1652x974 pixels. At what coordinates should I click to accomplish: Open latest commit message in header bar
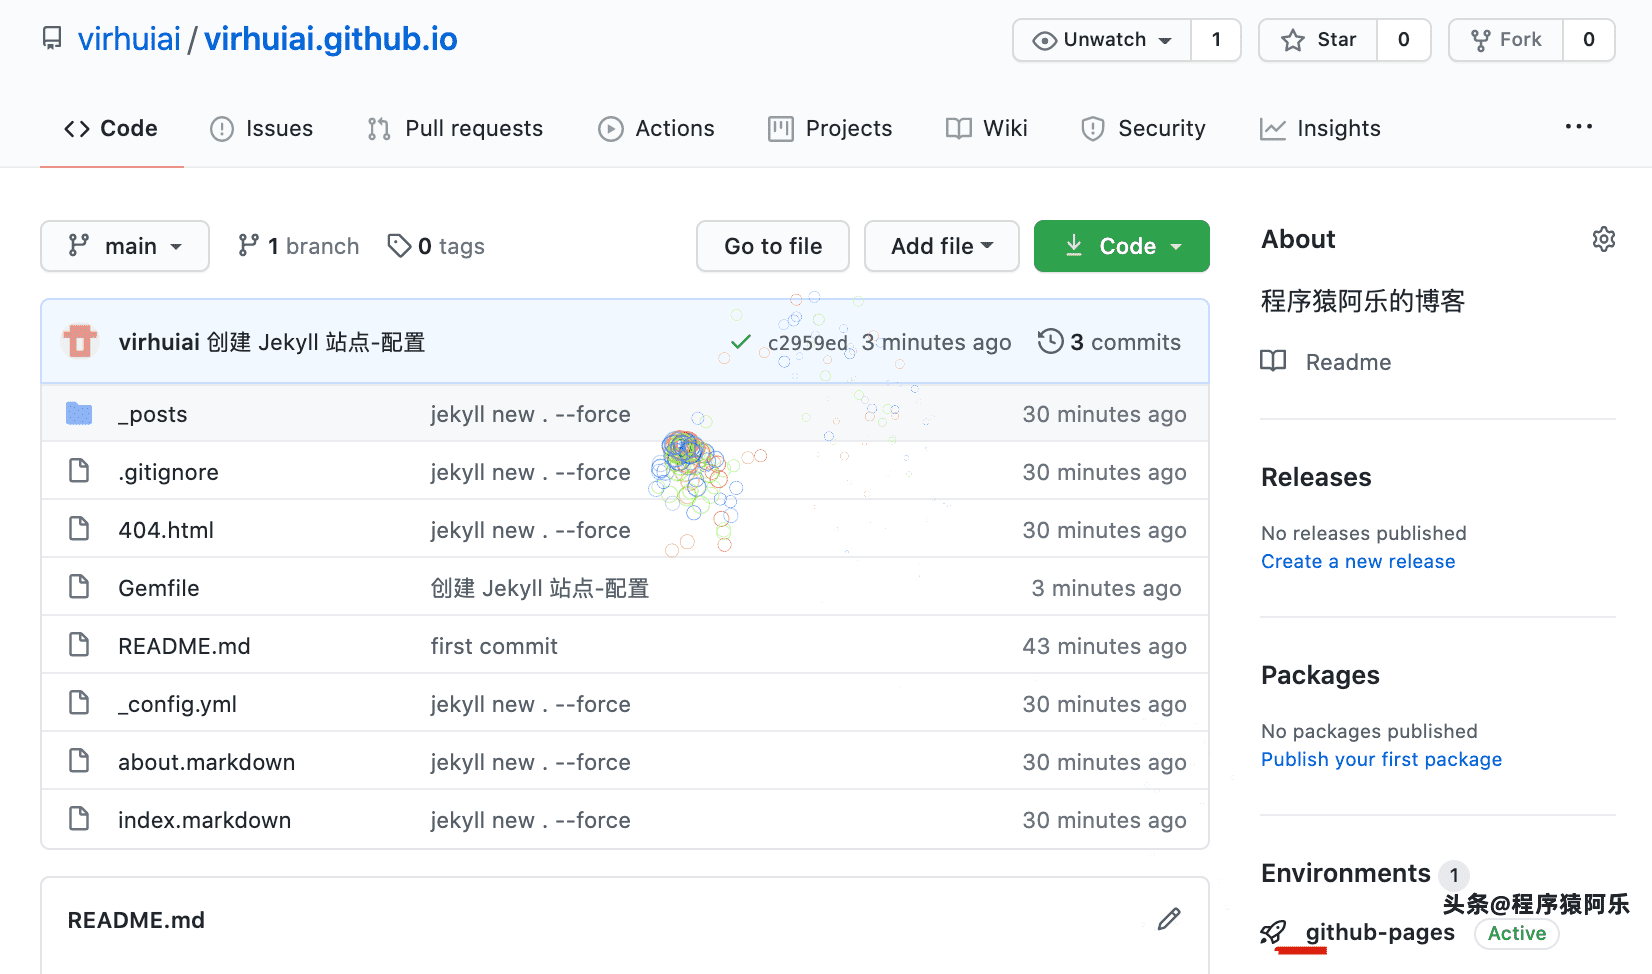(x=316, y=342)
